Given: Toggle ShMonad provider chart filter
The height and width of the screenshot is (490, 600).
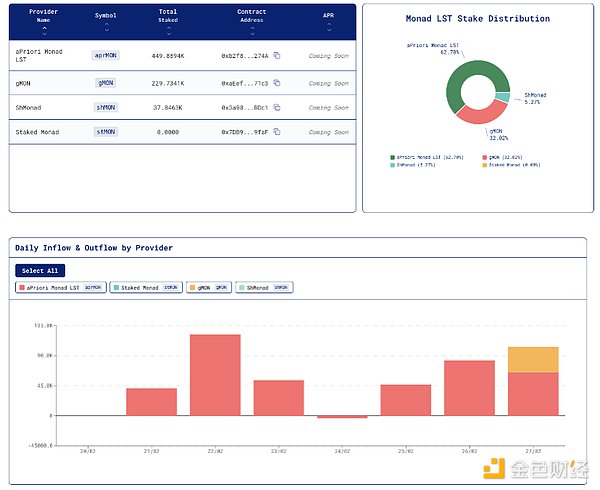Looking at the screenshot, I should pos(263,287).
